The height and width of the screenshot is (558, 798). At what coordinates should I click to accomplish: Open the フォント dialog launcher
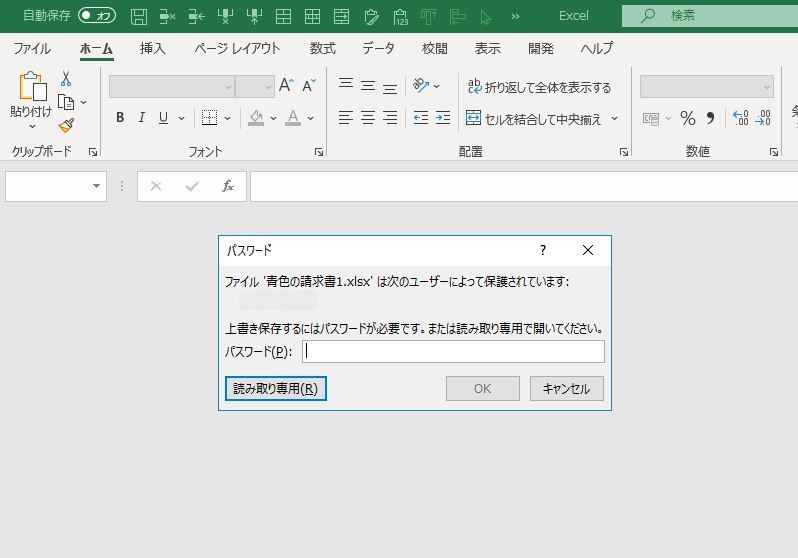pyautogui.click(x=319, y=152)
